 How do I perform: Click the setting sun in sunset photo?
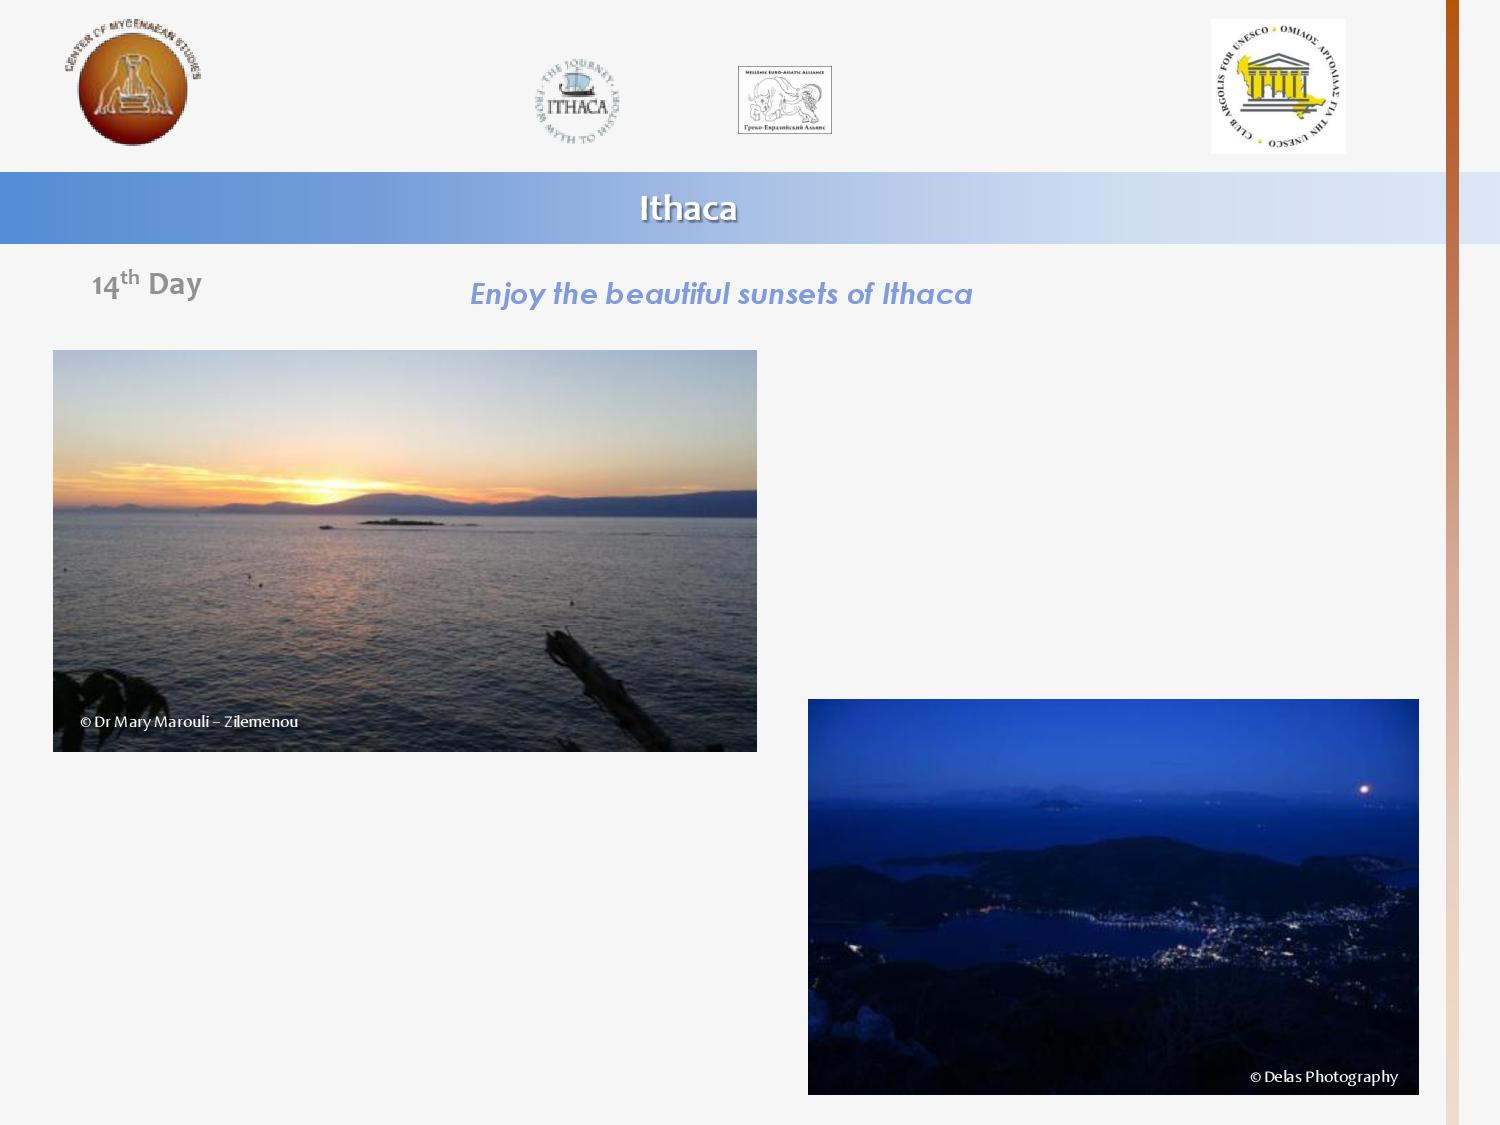(330, 489)
